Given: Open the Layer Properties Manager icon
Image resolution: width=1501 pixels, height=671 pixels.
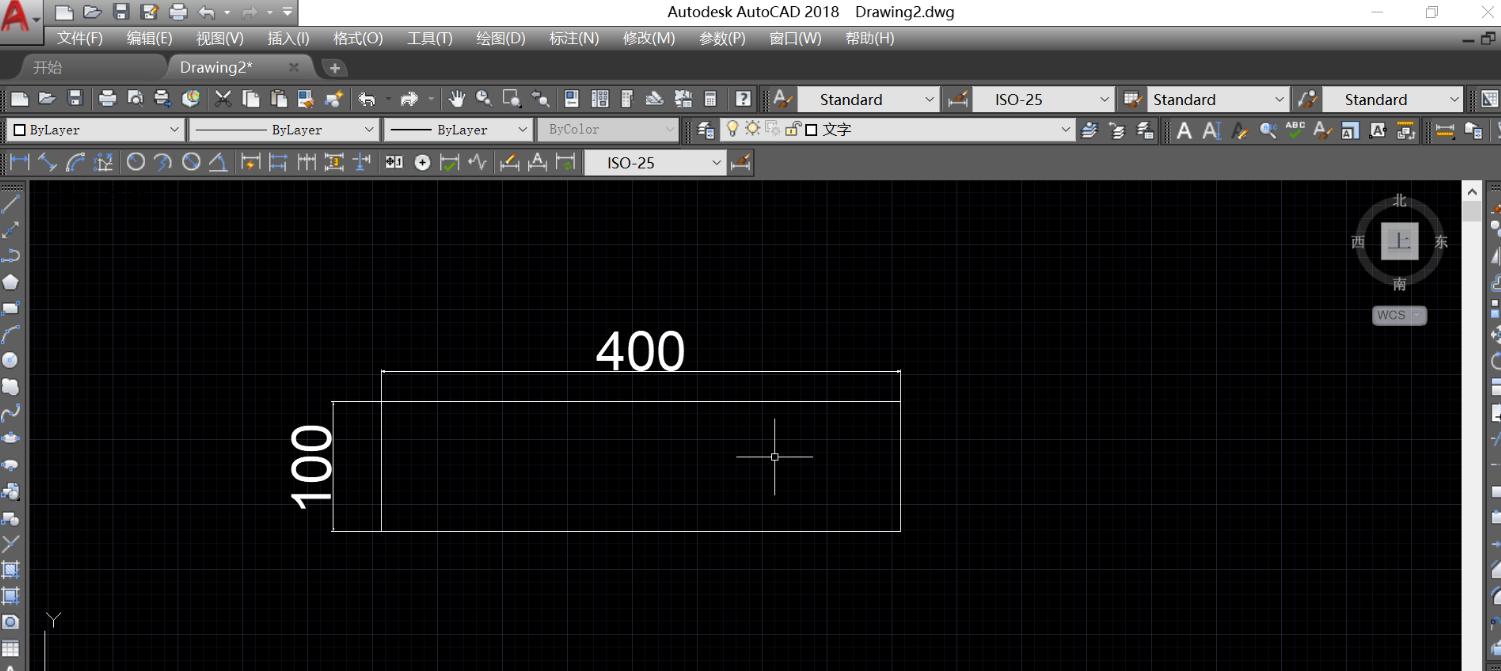Looking at the screenshot, I should pos(706,130).
